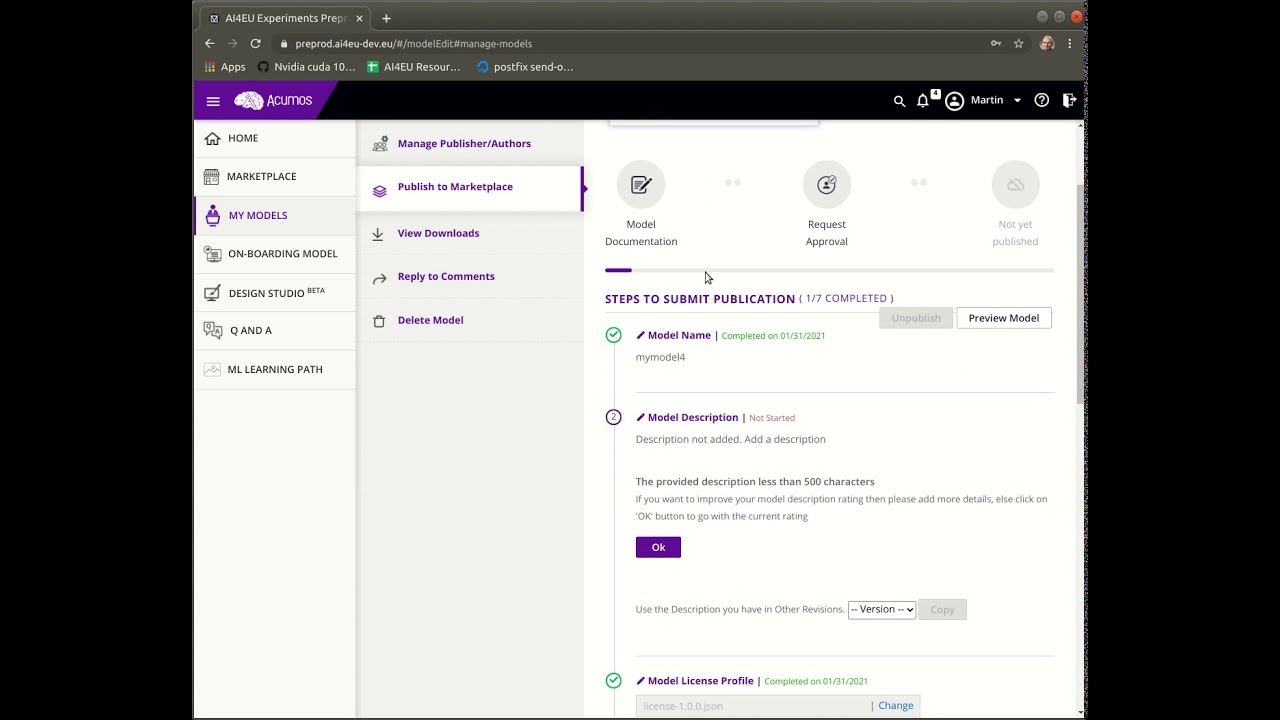Click Model Documentation step icon

(641, 185)
